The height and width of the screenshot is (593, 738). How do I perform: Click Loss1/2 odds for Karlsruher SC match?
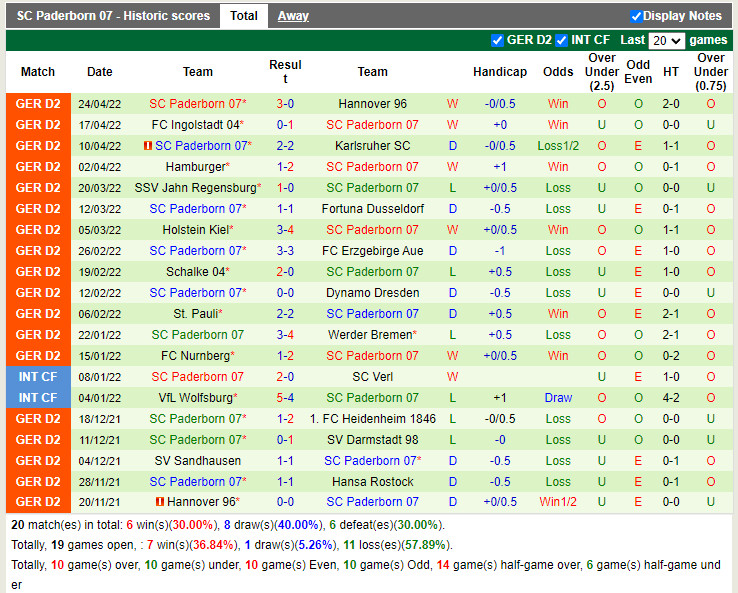click(x=558, y=146)
